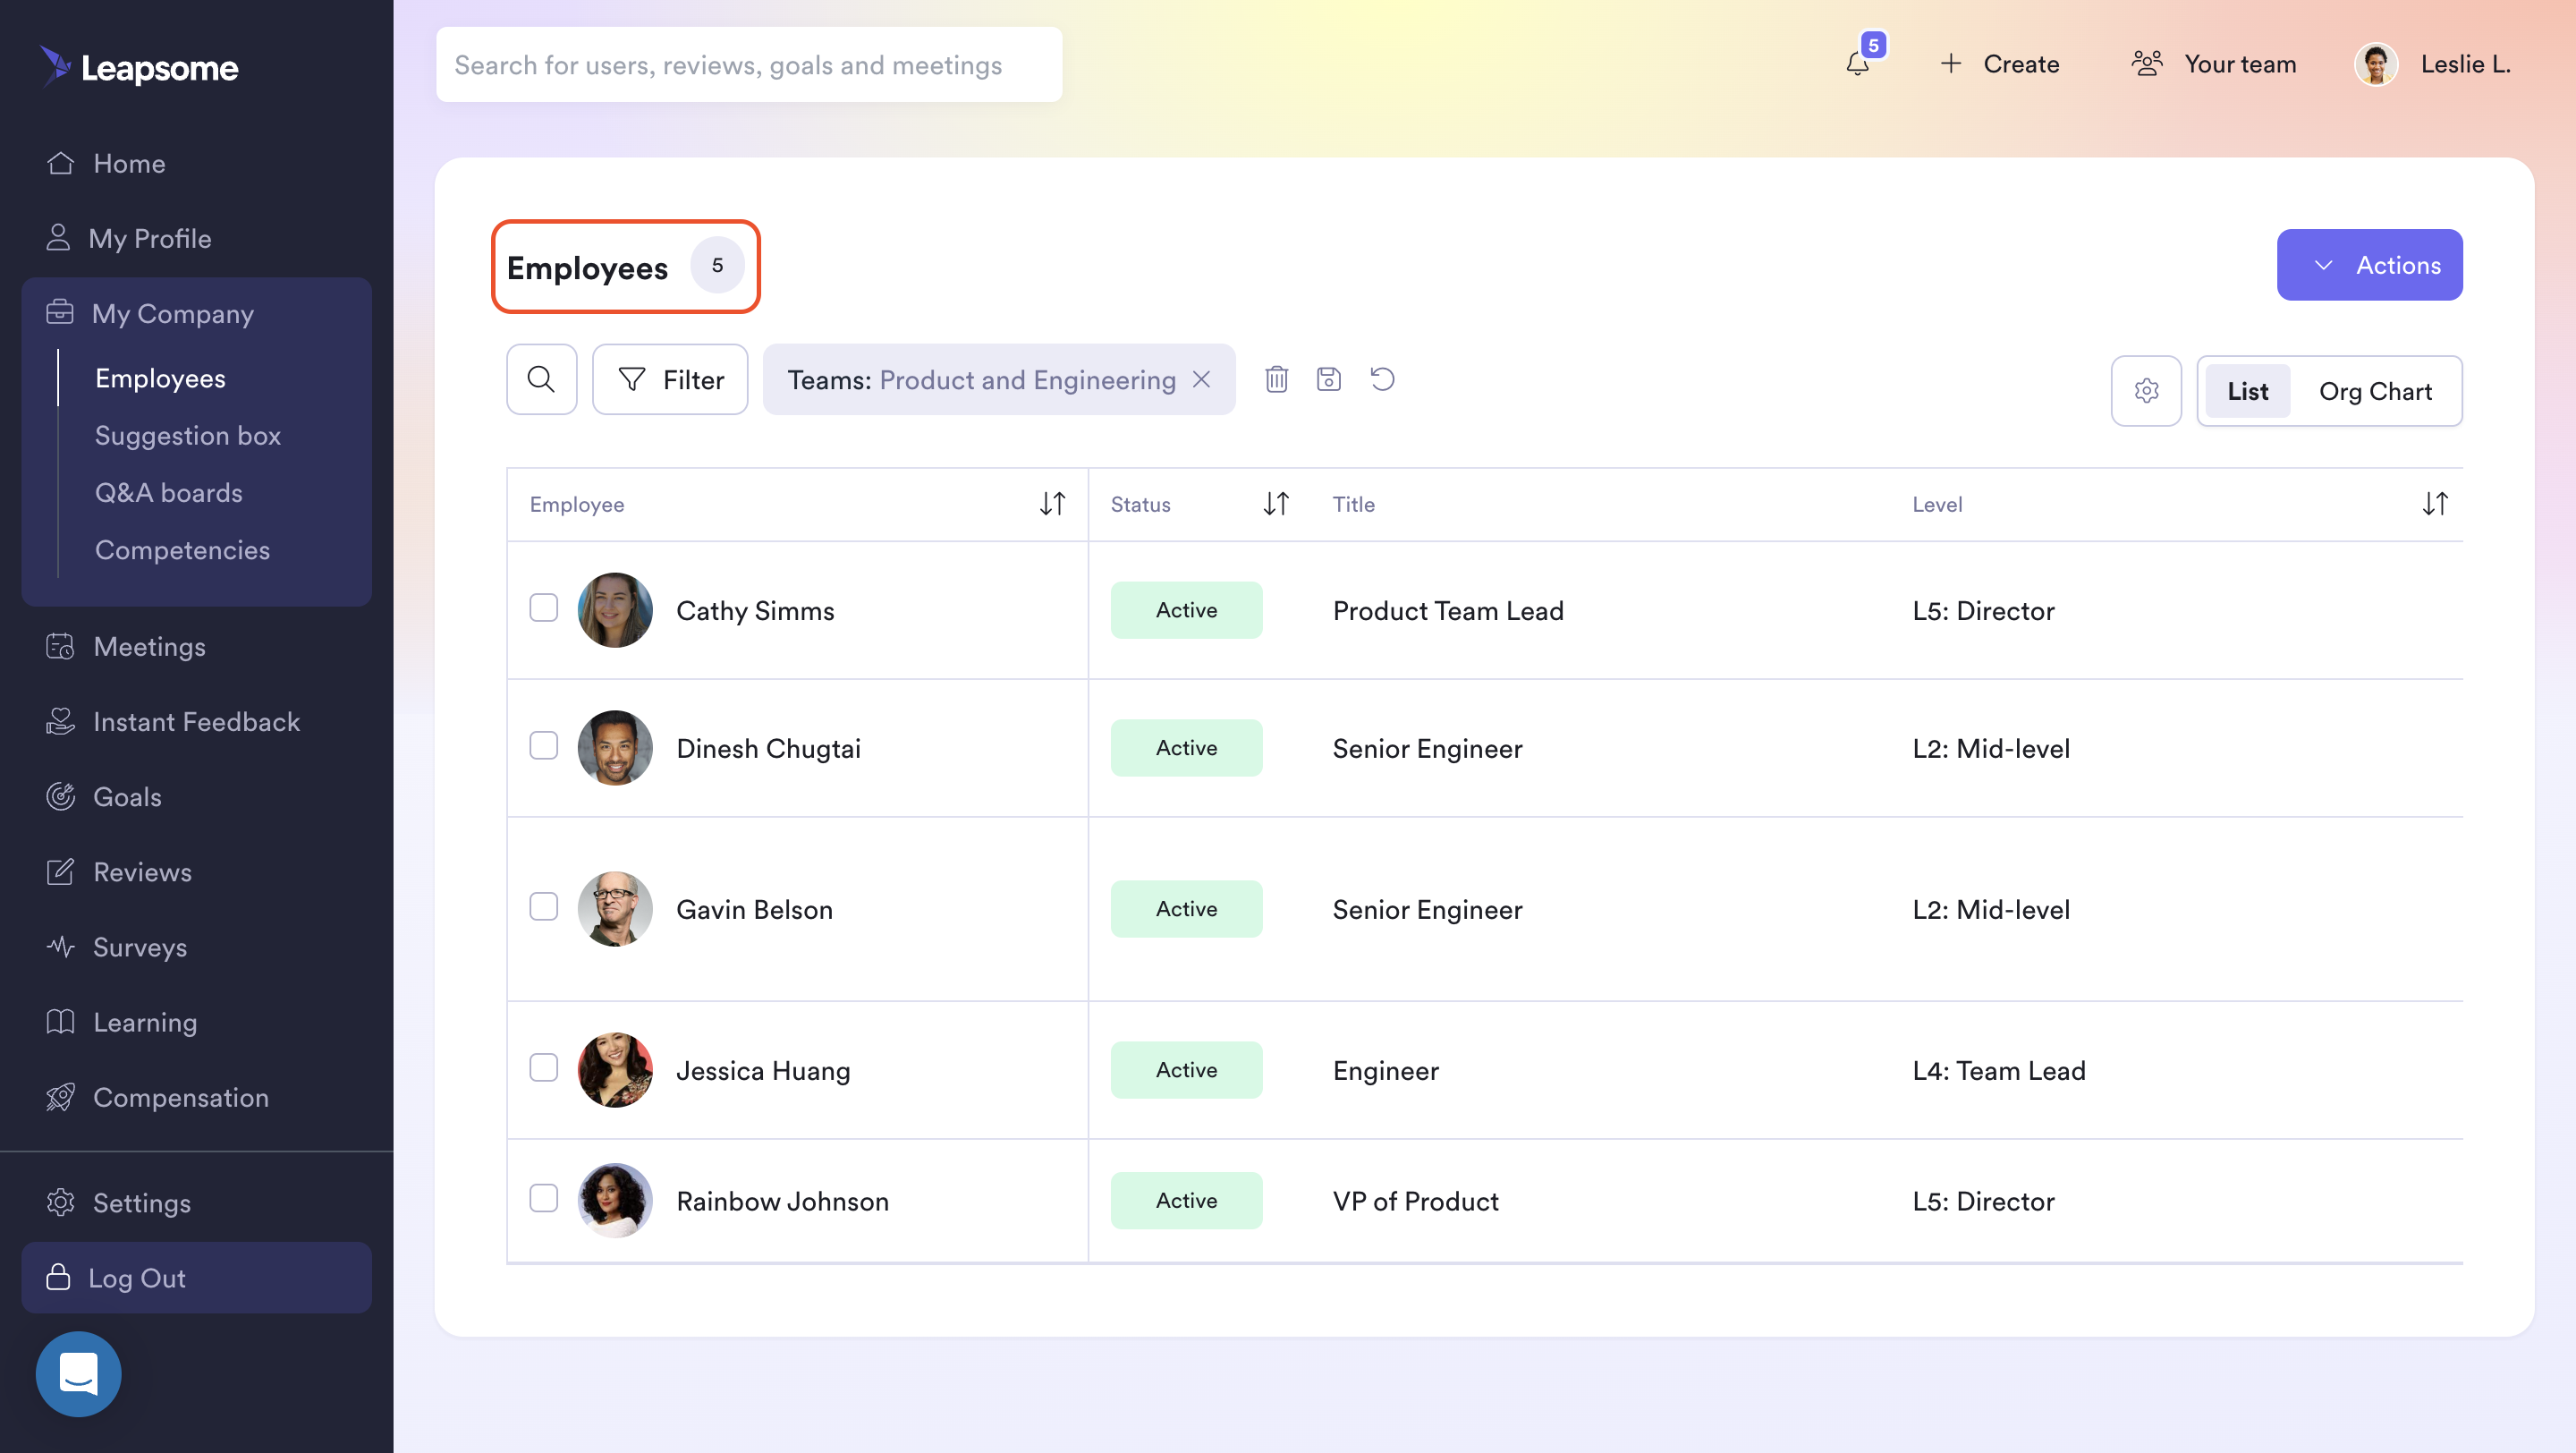Viewport: 2576px width, 1453px height.
Task: Sort by the Employee column arrows
Action: coord(1052,504)
